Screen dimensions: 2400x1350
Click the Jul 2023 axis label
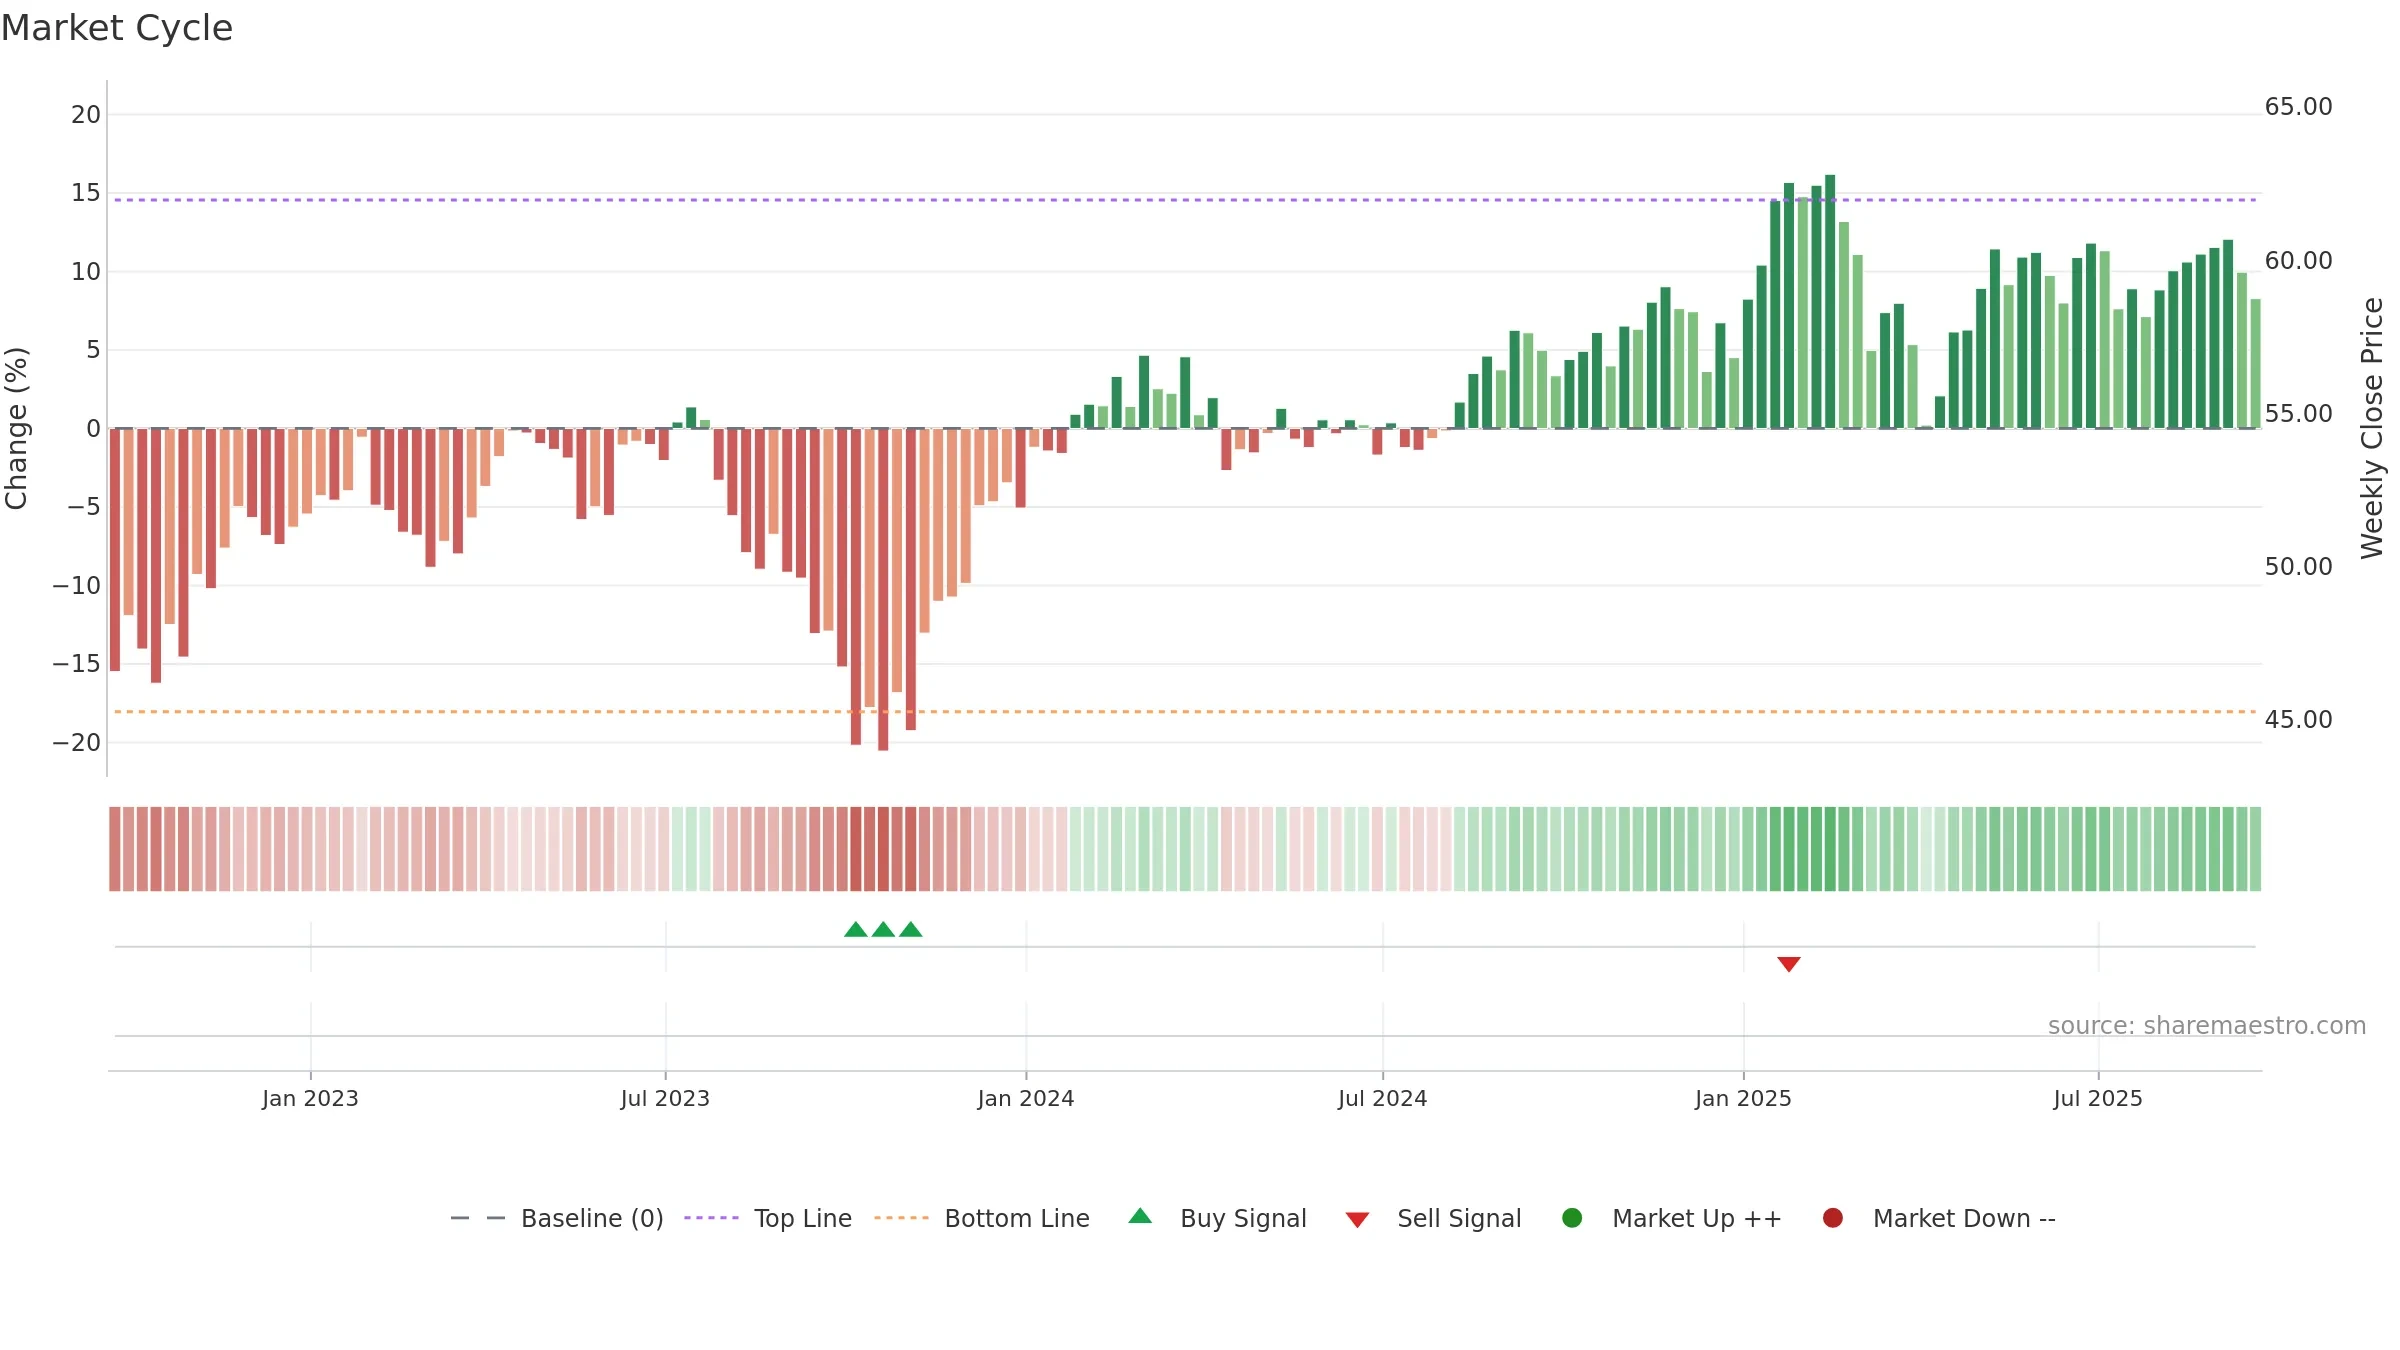click(x=665, y=1098)
